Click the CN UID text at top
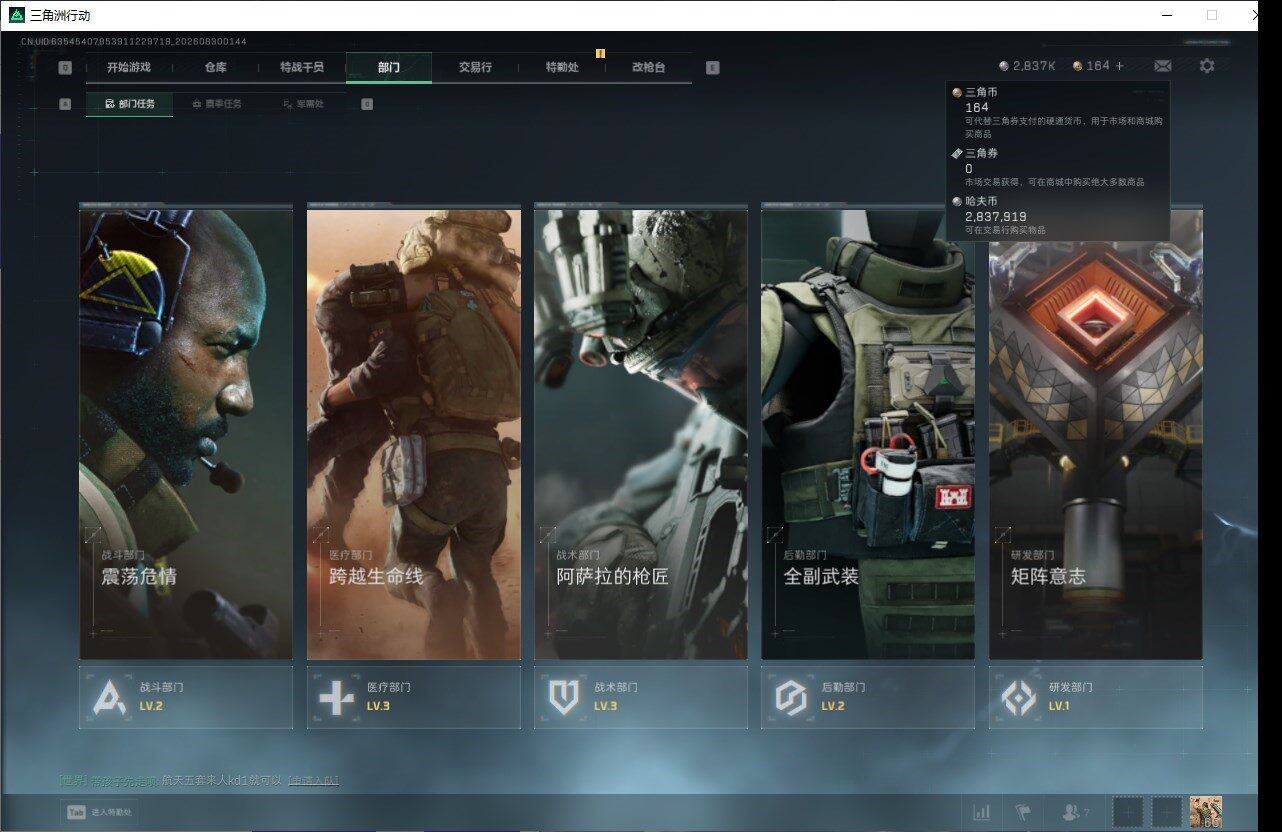1282x832 pixels. click(134, 41)
